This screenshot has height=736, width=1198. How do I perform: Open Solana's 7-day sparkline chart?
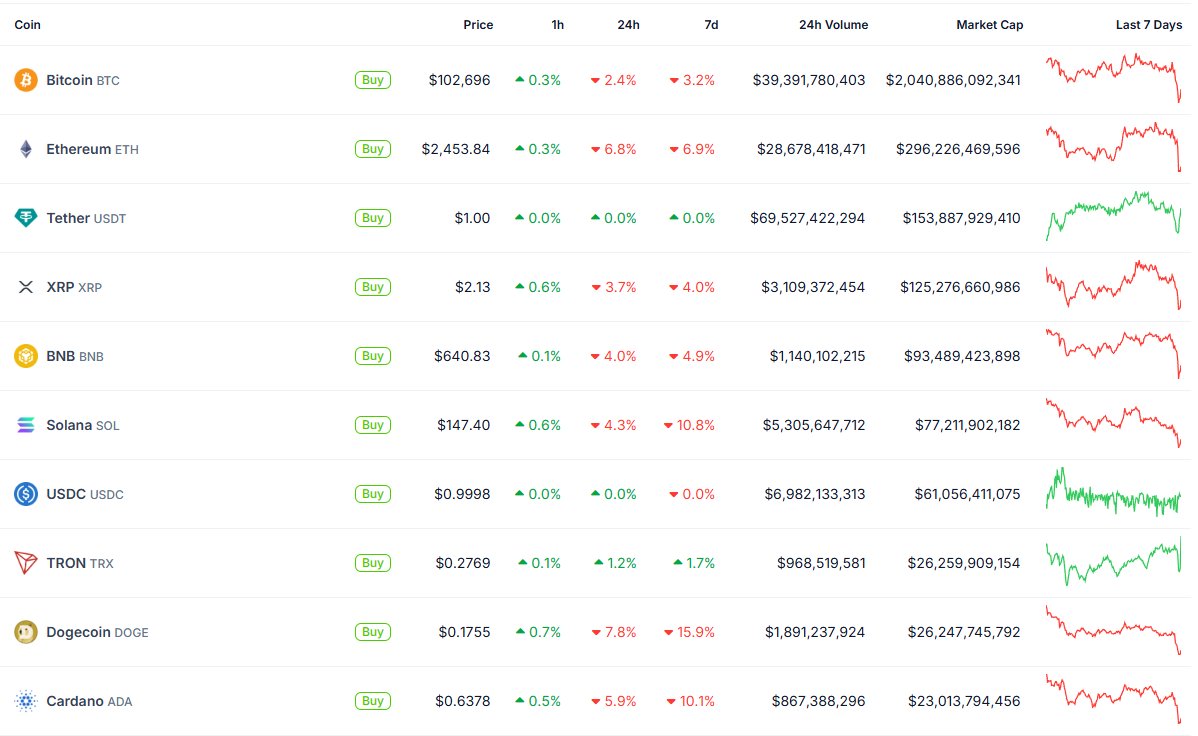click(x=1113, y=423)
